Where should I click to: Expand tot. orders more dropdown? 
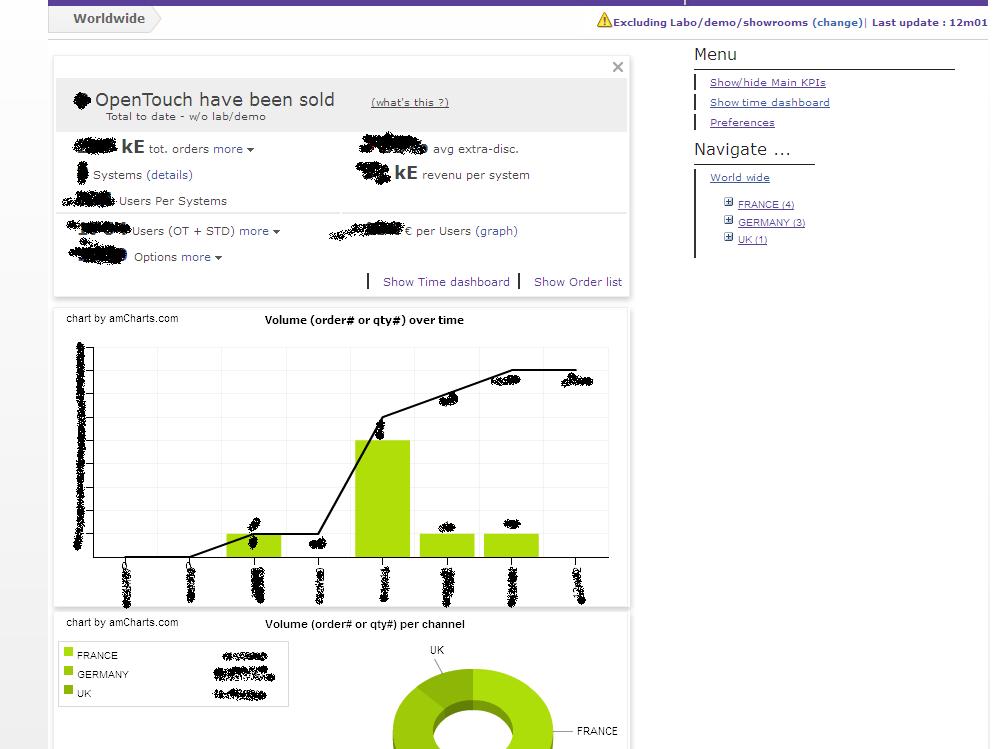click(234, 149)
